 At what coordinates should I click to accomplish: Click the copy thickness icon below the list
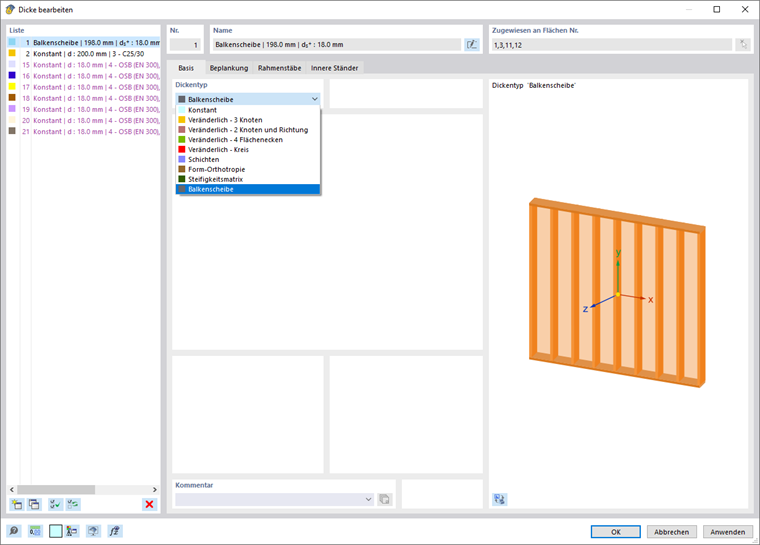(x=34, y=504)
